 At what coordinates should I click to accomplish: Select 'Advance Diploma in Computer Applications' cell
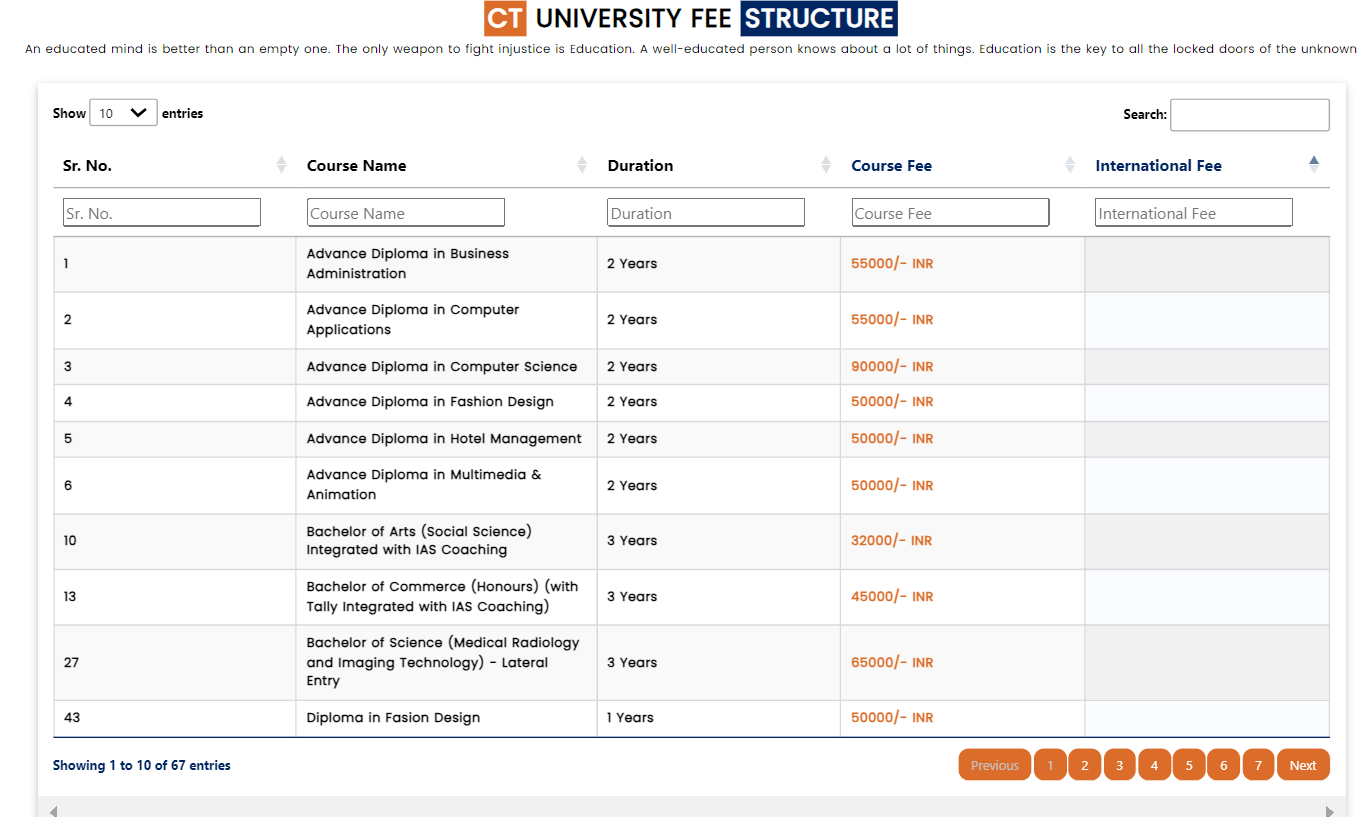point(446,320)
